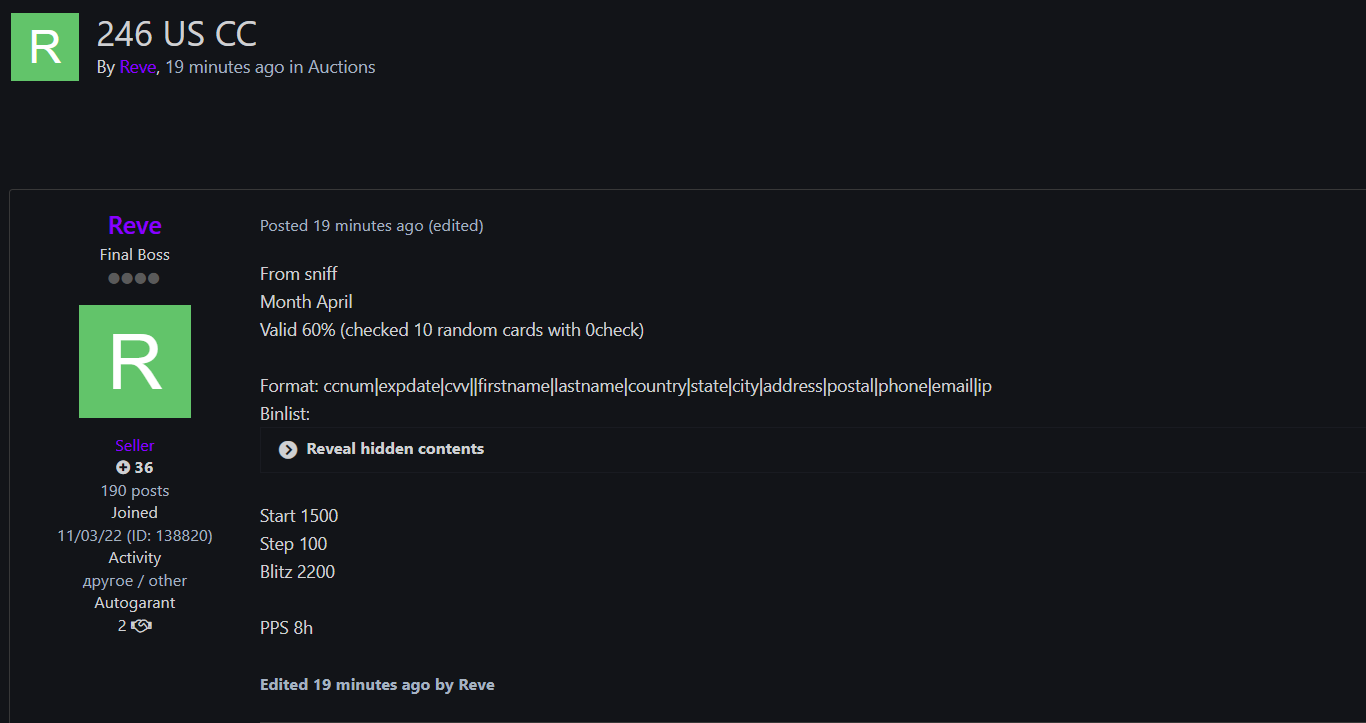Click the Autogarant label in user panel
The width and height of the screenshot is (1366, 723).
point(135,603)
